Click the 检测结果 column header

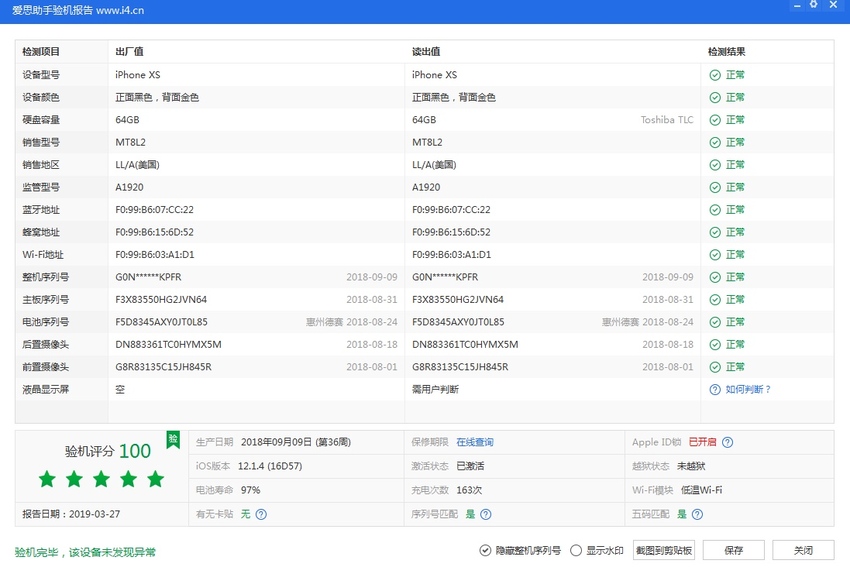(726, 52)
